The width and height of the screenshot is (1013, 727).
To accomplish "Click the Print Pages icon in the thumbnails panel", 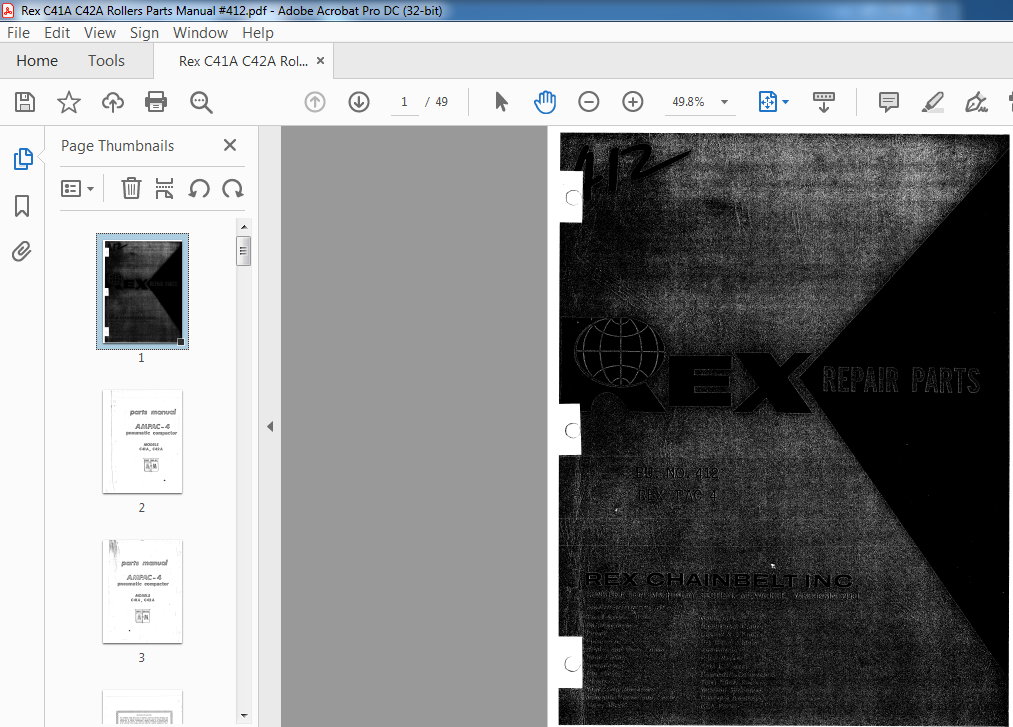I will point(164,188).
